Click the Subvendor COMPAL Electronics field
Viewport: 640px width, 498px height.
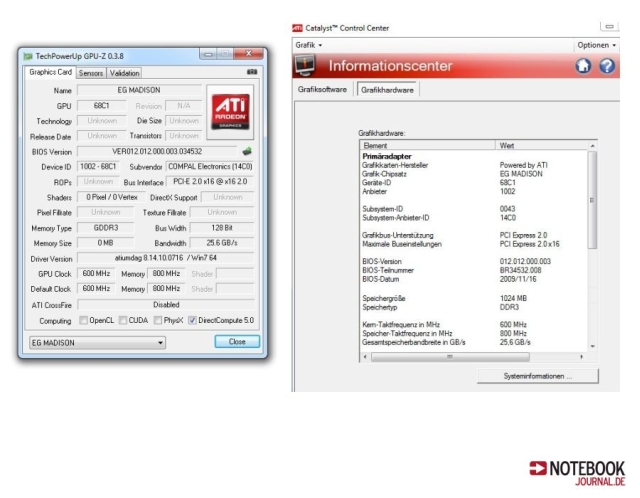[210, 167]
